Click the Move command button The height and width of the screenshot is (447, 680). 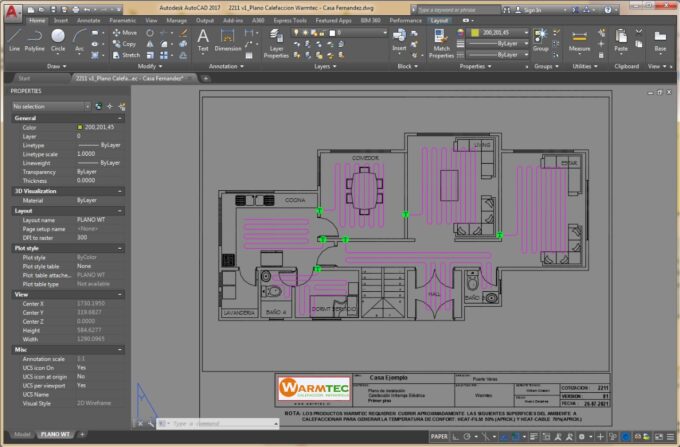[x=124, y=32]
